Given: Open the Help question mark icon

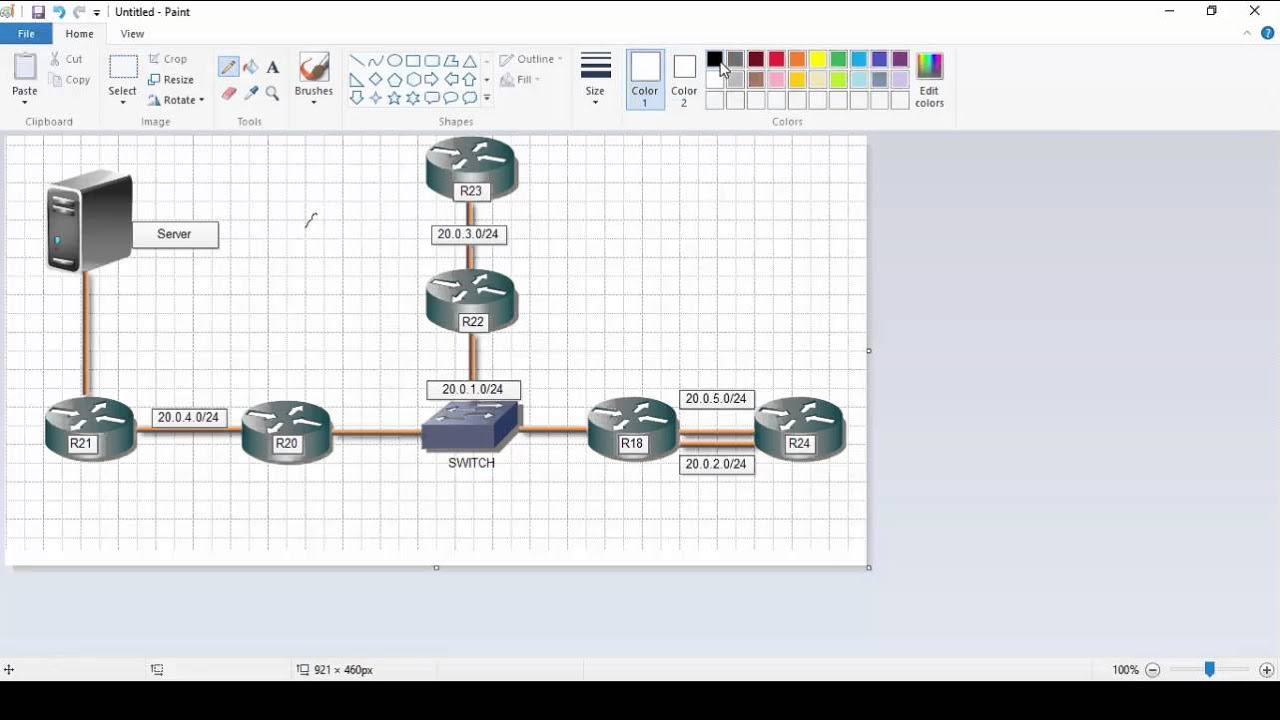Looking at the screenshot, I should [x=1268, y=33].
